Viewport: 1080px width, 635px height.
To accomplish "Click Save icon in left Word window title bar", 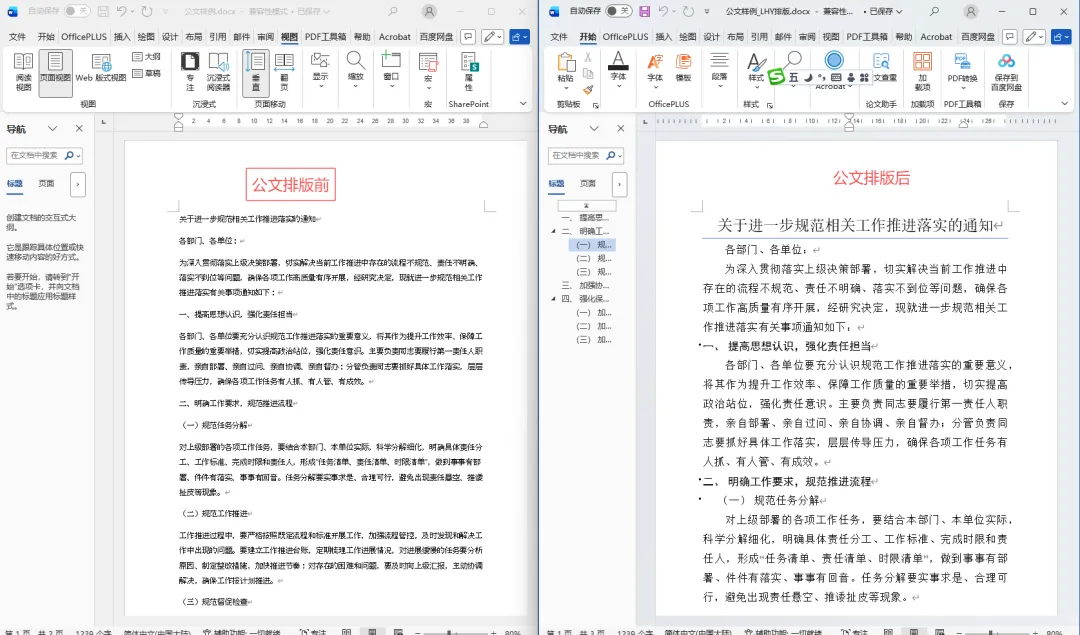I will point(103,11).
